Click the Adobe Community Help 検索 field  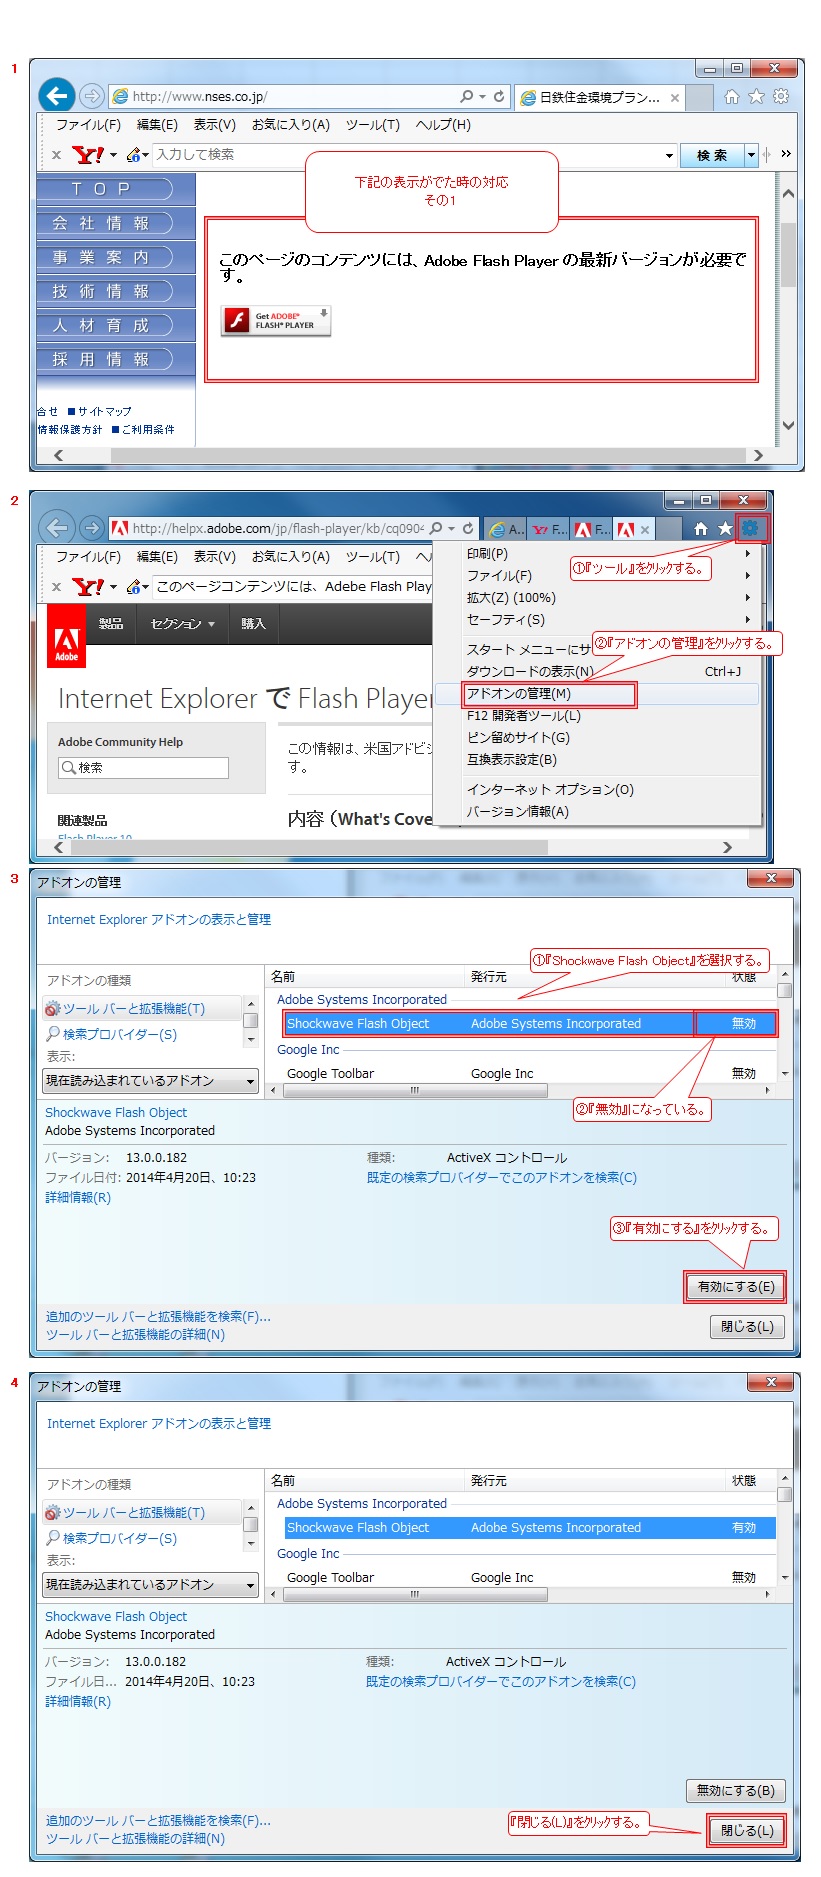coord(143,768)
